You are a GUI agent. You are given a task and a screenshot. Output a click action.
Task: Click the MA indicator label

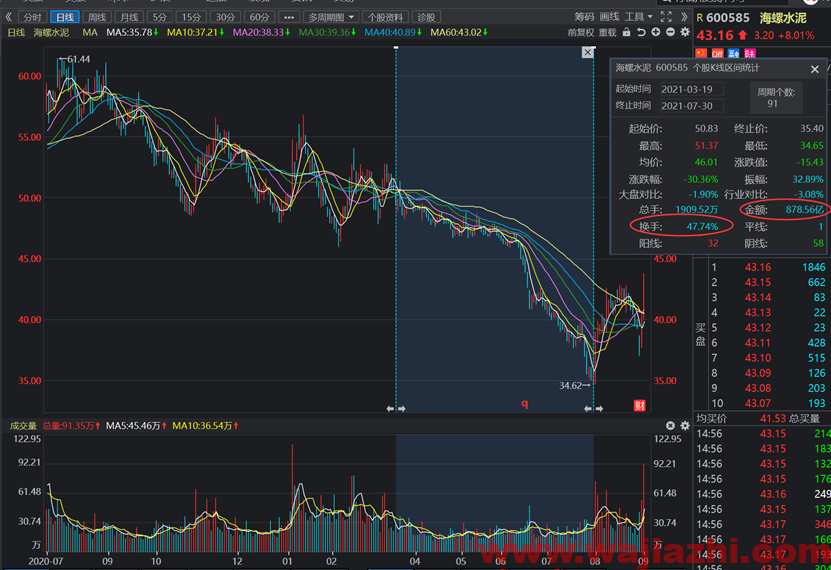click(x=90, y=32)
